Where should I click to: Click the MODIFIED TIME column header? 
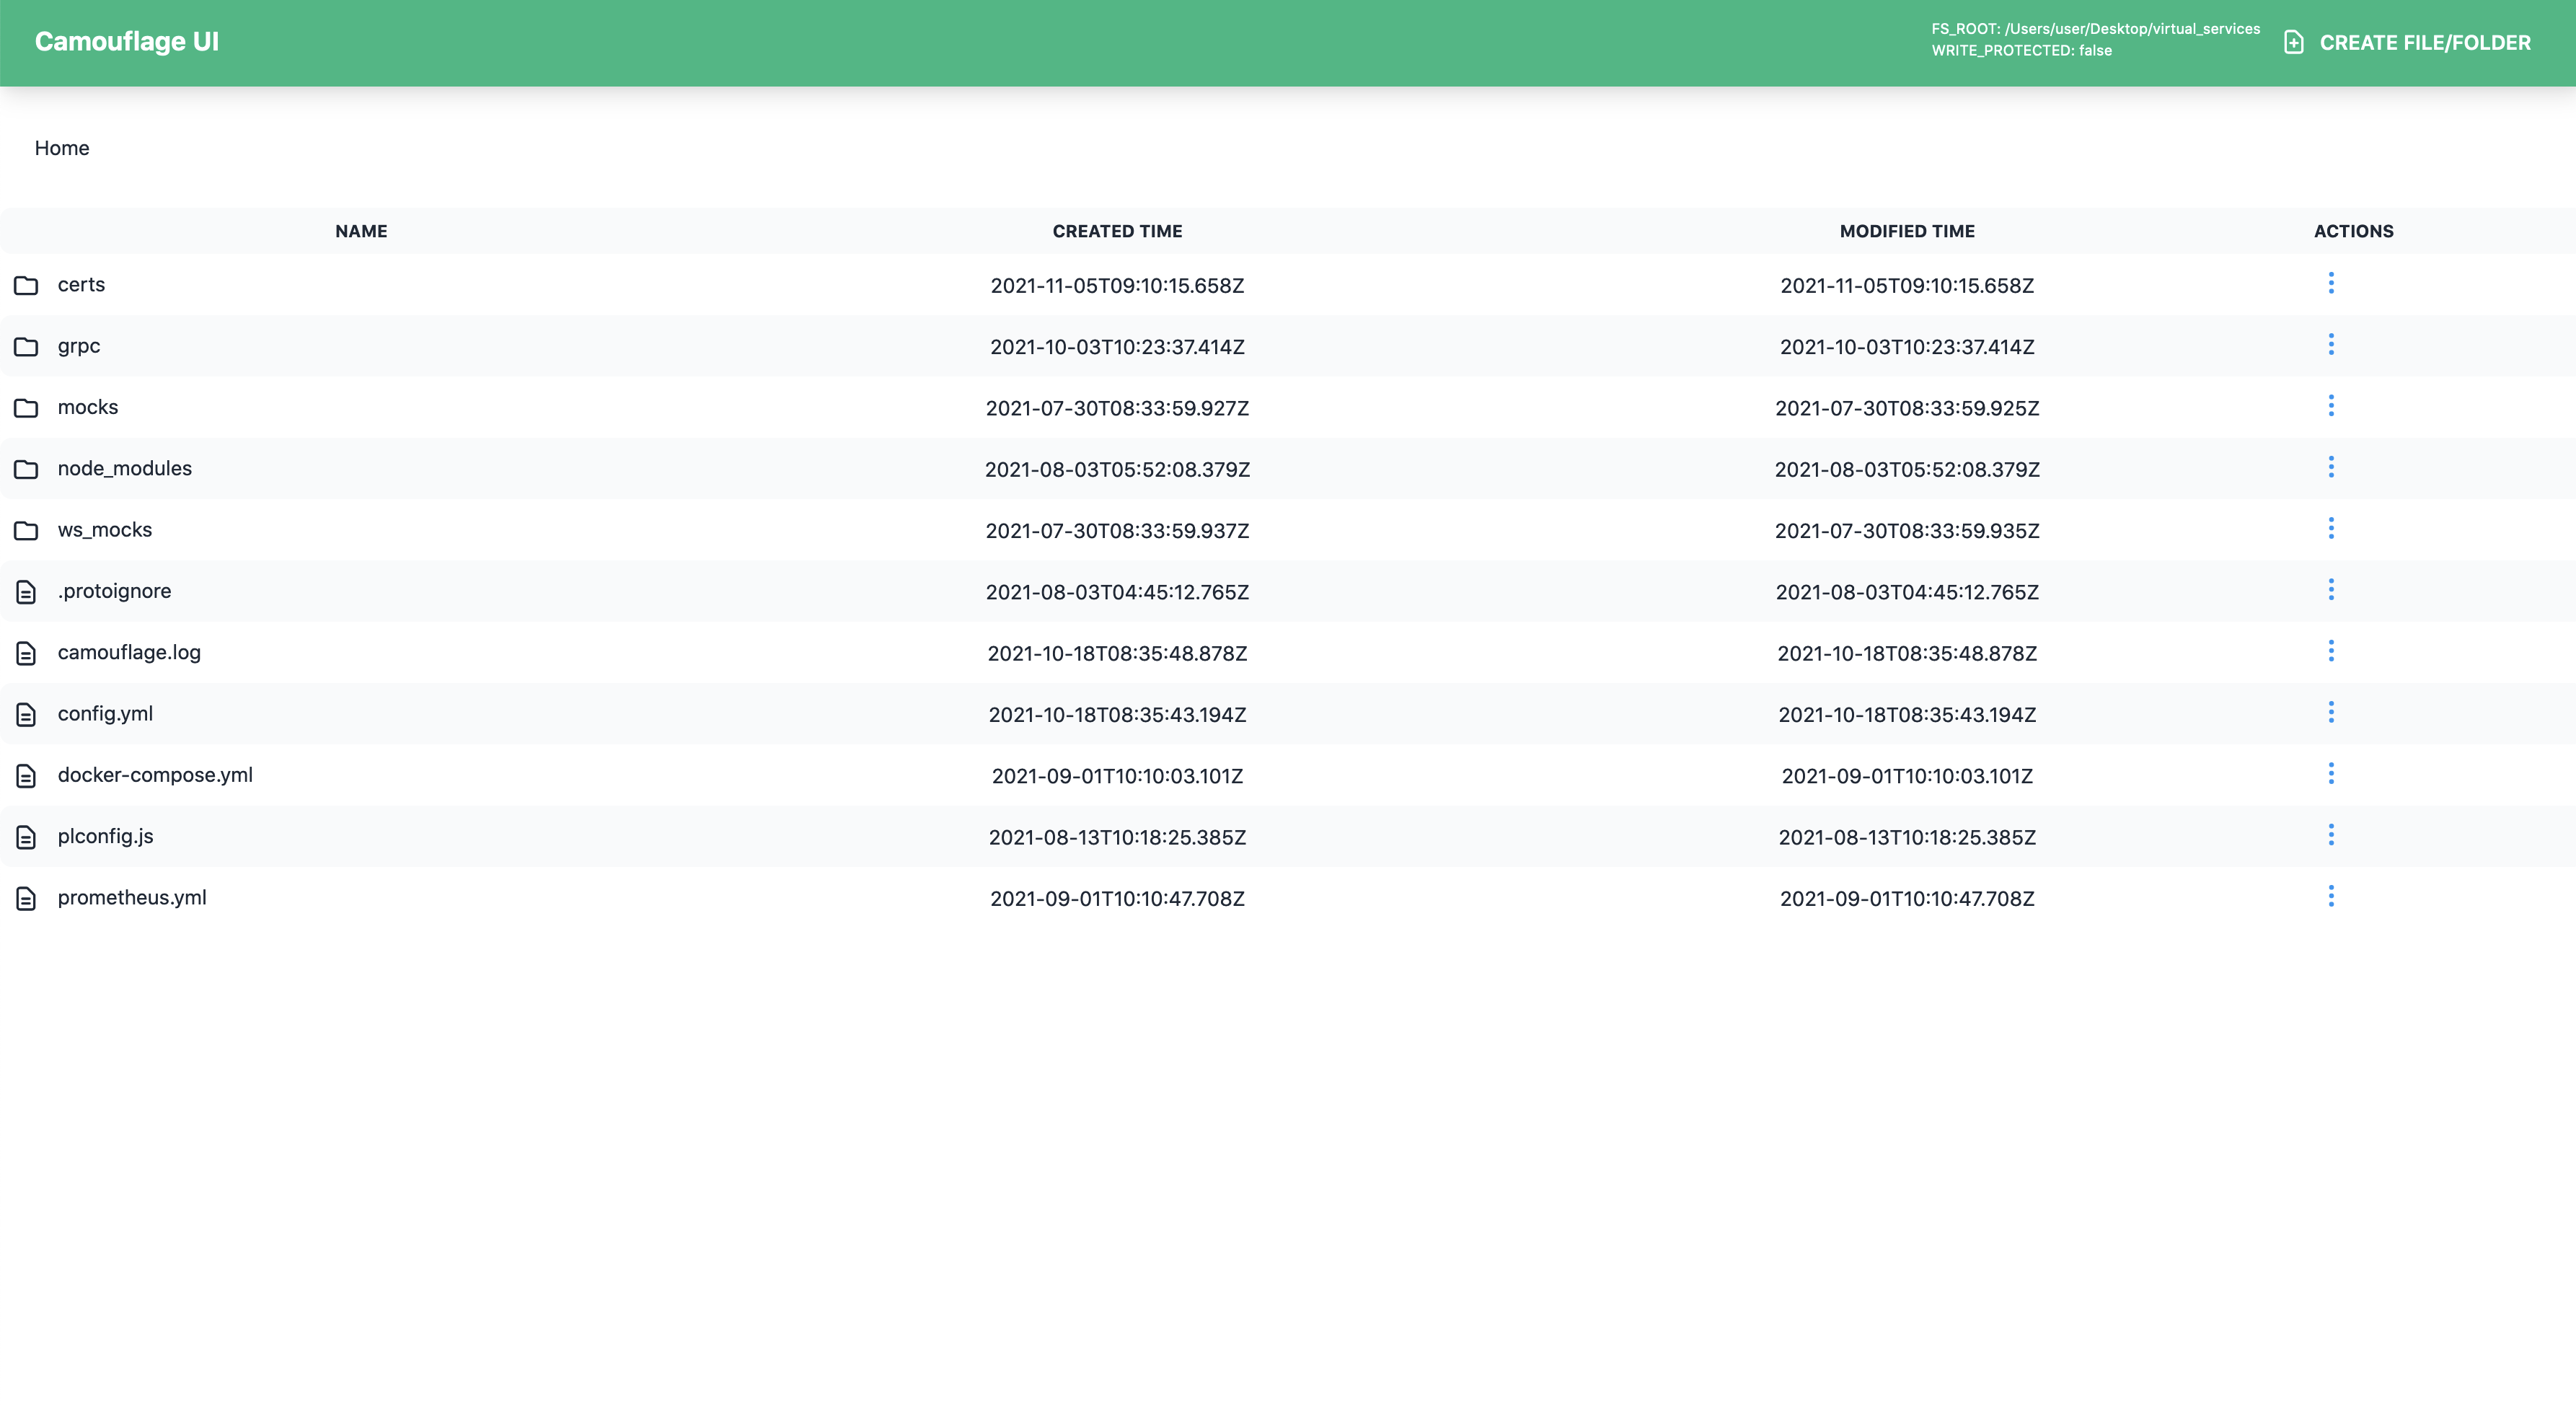[x=1906, y=231]
